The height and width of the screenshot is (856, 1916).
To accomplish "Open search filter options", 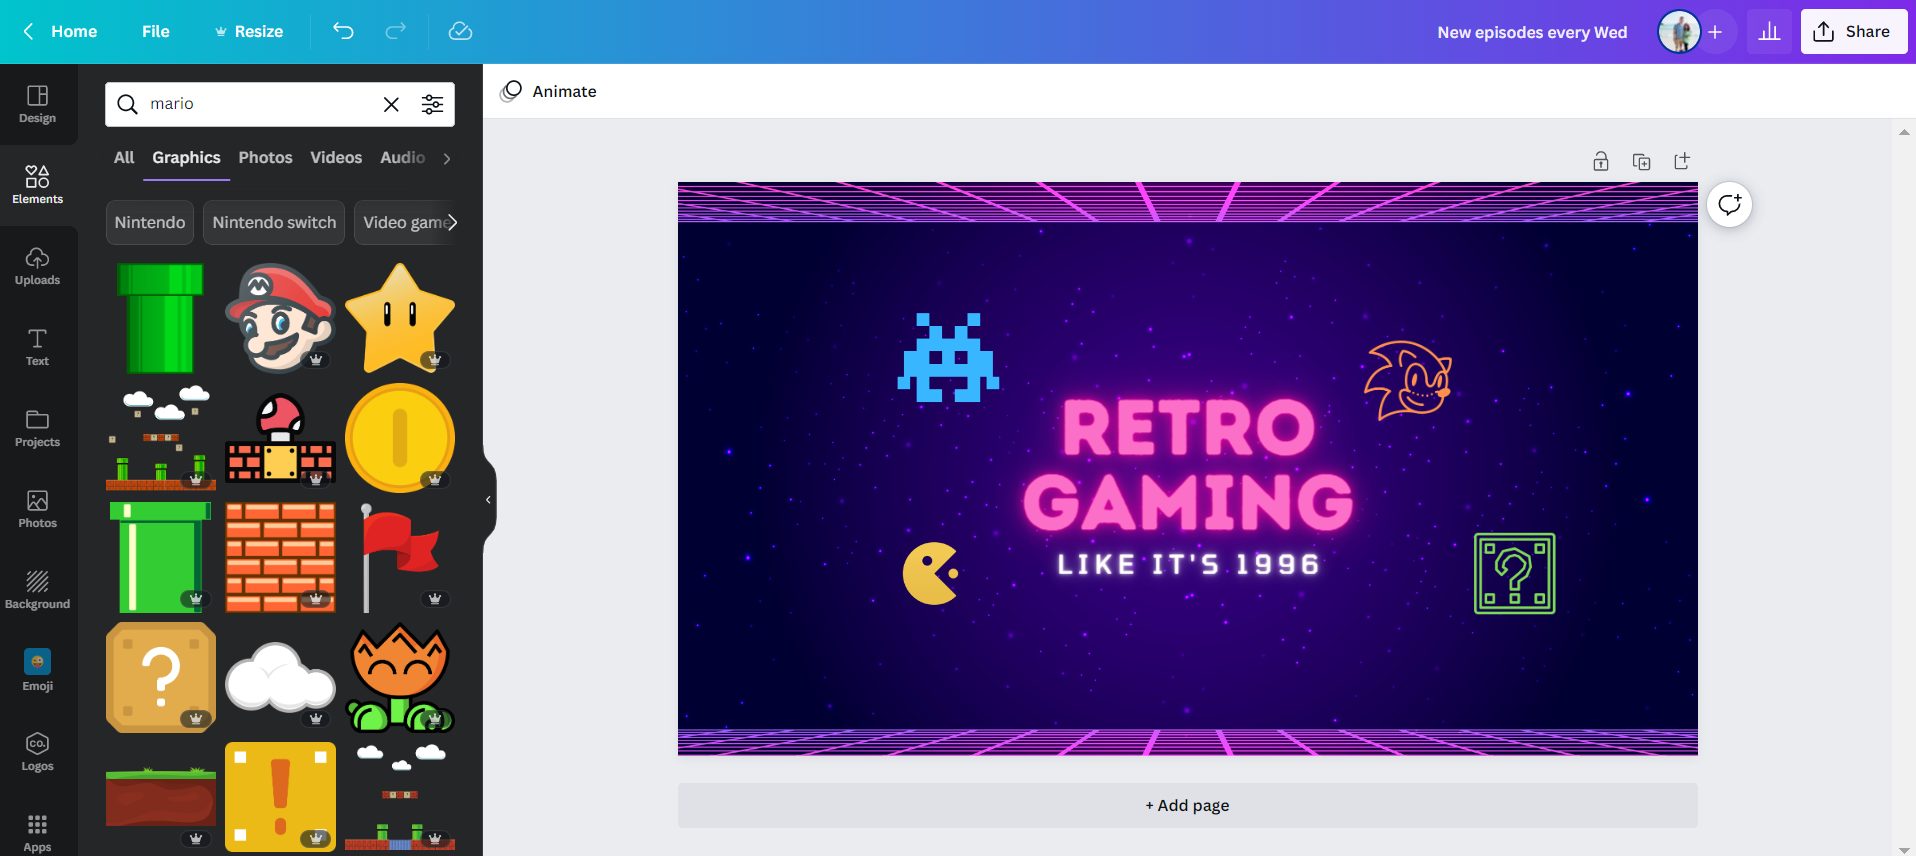I will tap(432, 104).
